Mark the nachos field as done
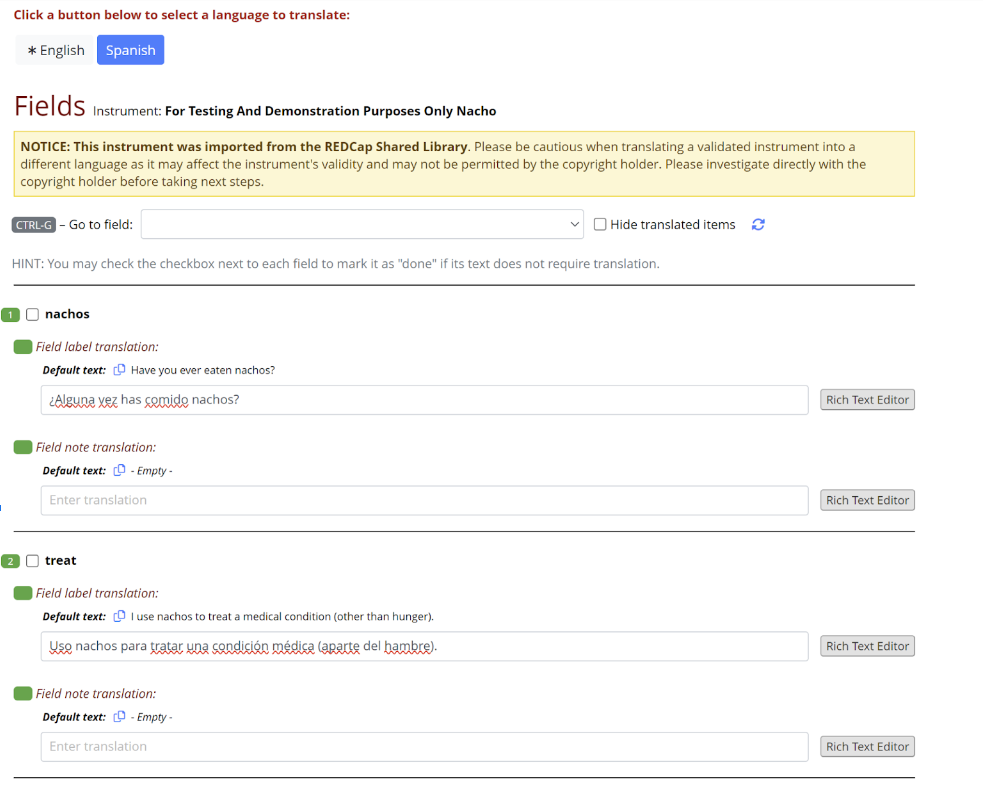 pos(32,315)
